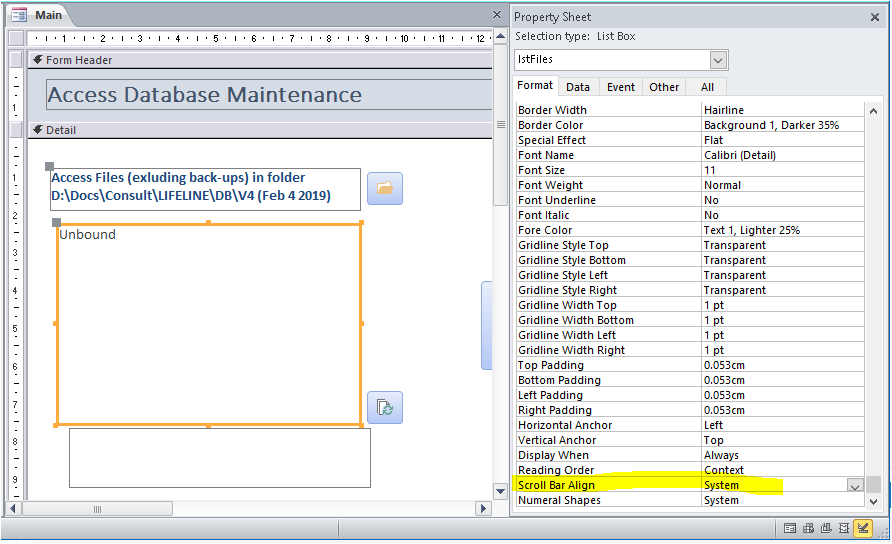Switch to the Format tab
The image size is (892, 544).
click(535, 85)
